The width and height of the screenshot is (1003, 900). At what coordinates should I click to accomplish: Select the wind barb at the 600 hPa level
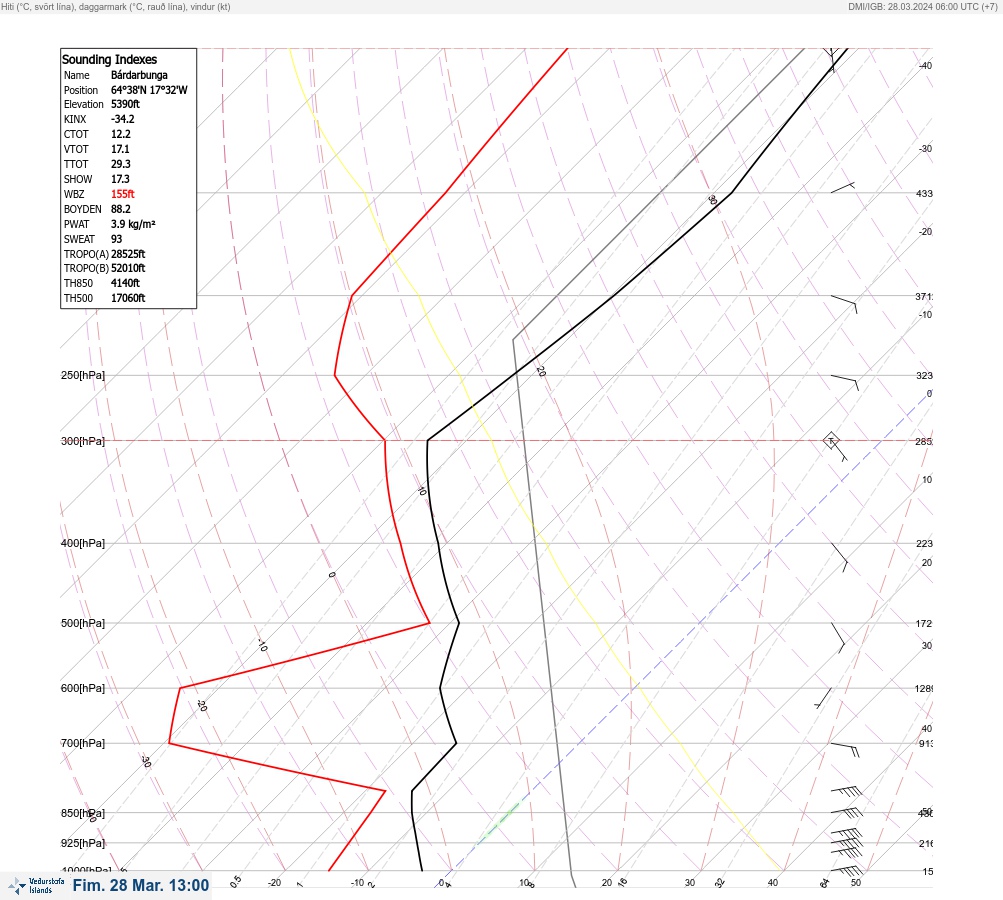tap(823, 698)
